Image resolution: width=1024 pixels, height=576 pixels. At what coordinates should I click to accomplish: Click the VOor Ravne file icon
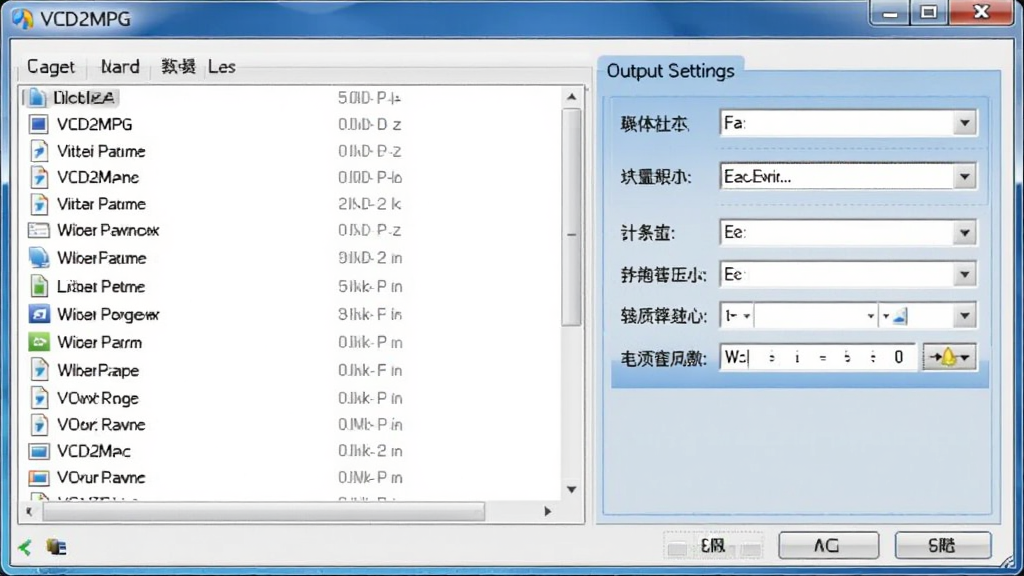(39, 424)
